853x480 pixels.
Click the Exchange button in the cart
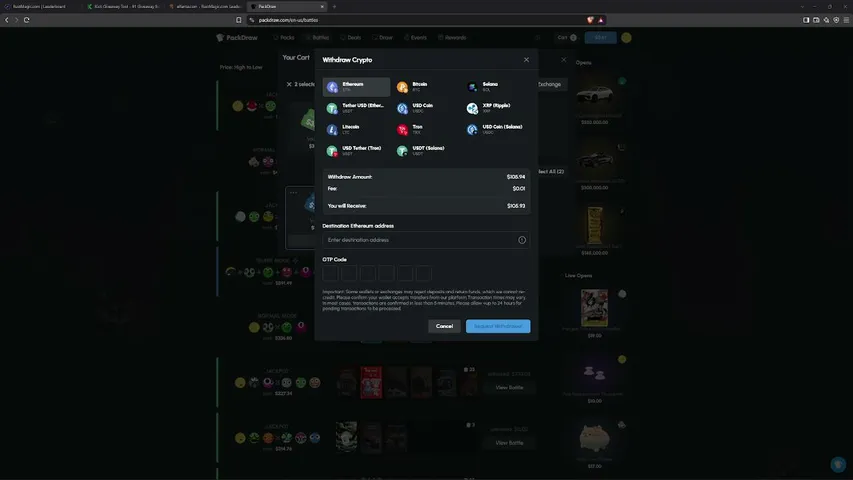point(549,84)
